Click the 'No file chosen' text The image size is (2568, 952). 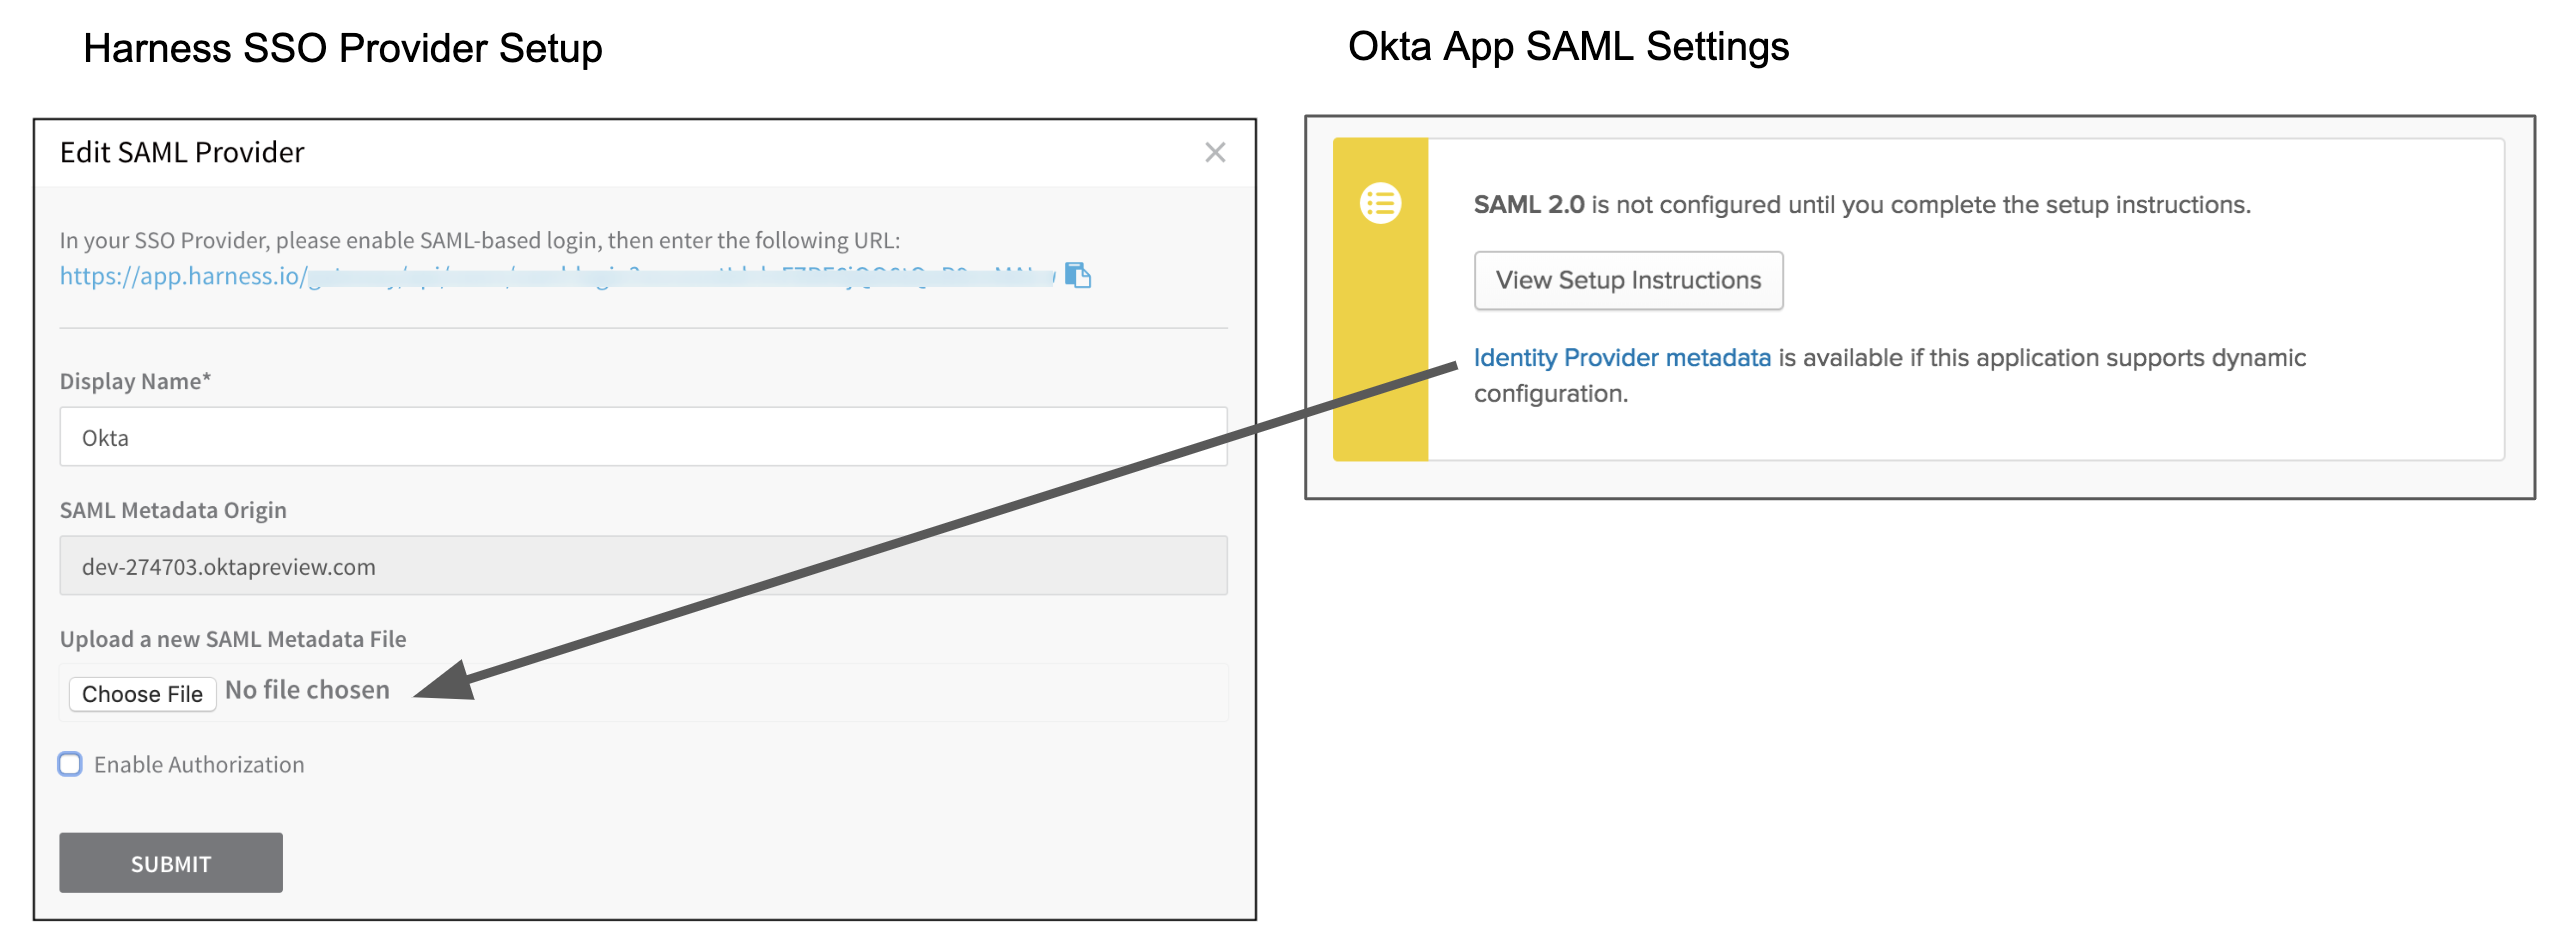(307, 690)
